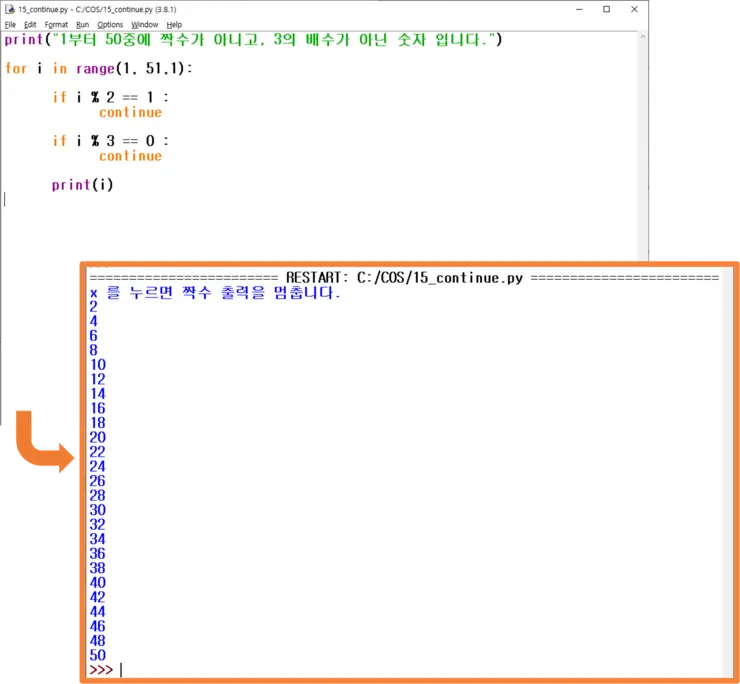Click the shell prompt >>> input line
The height and width of the screenshot is (684, 740).
click(406, 669)
